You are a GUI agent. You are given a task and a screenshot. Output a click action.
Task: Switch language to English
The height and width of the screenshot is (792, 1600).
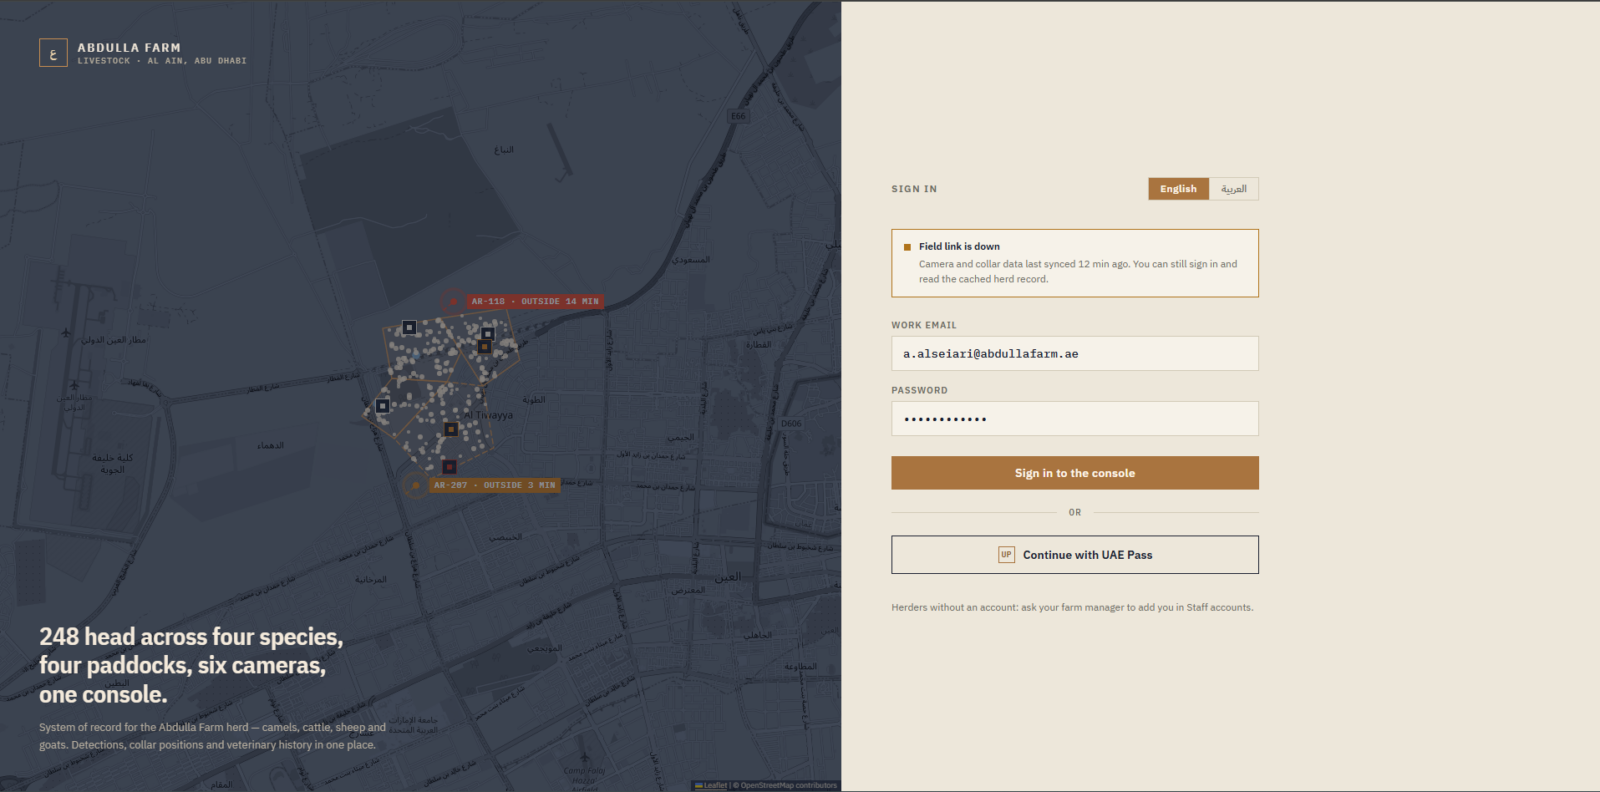pyautogui.click(x=1178, y=189)
